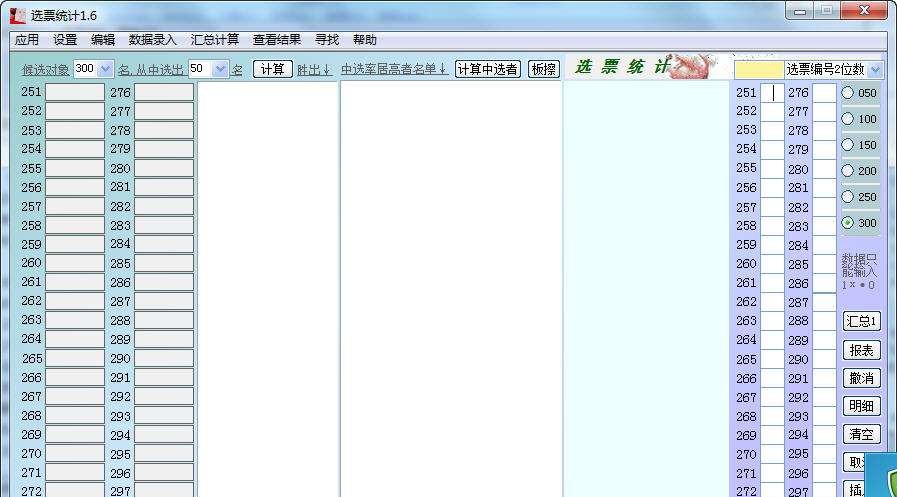
Task: Click the 清空 button
Action: (862, 434)
